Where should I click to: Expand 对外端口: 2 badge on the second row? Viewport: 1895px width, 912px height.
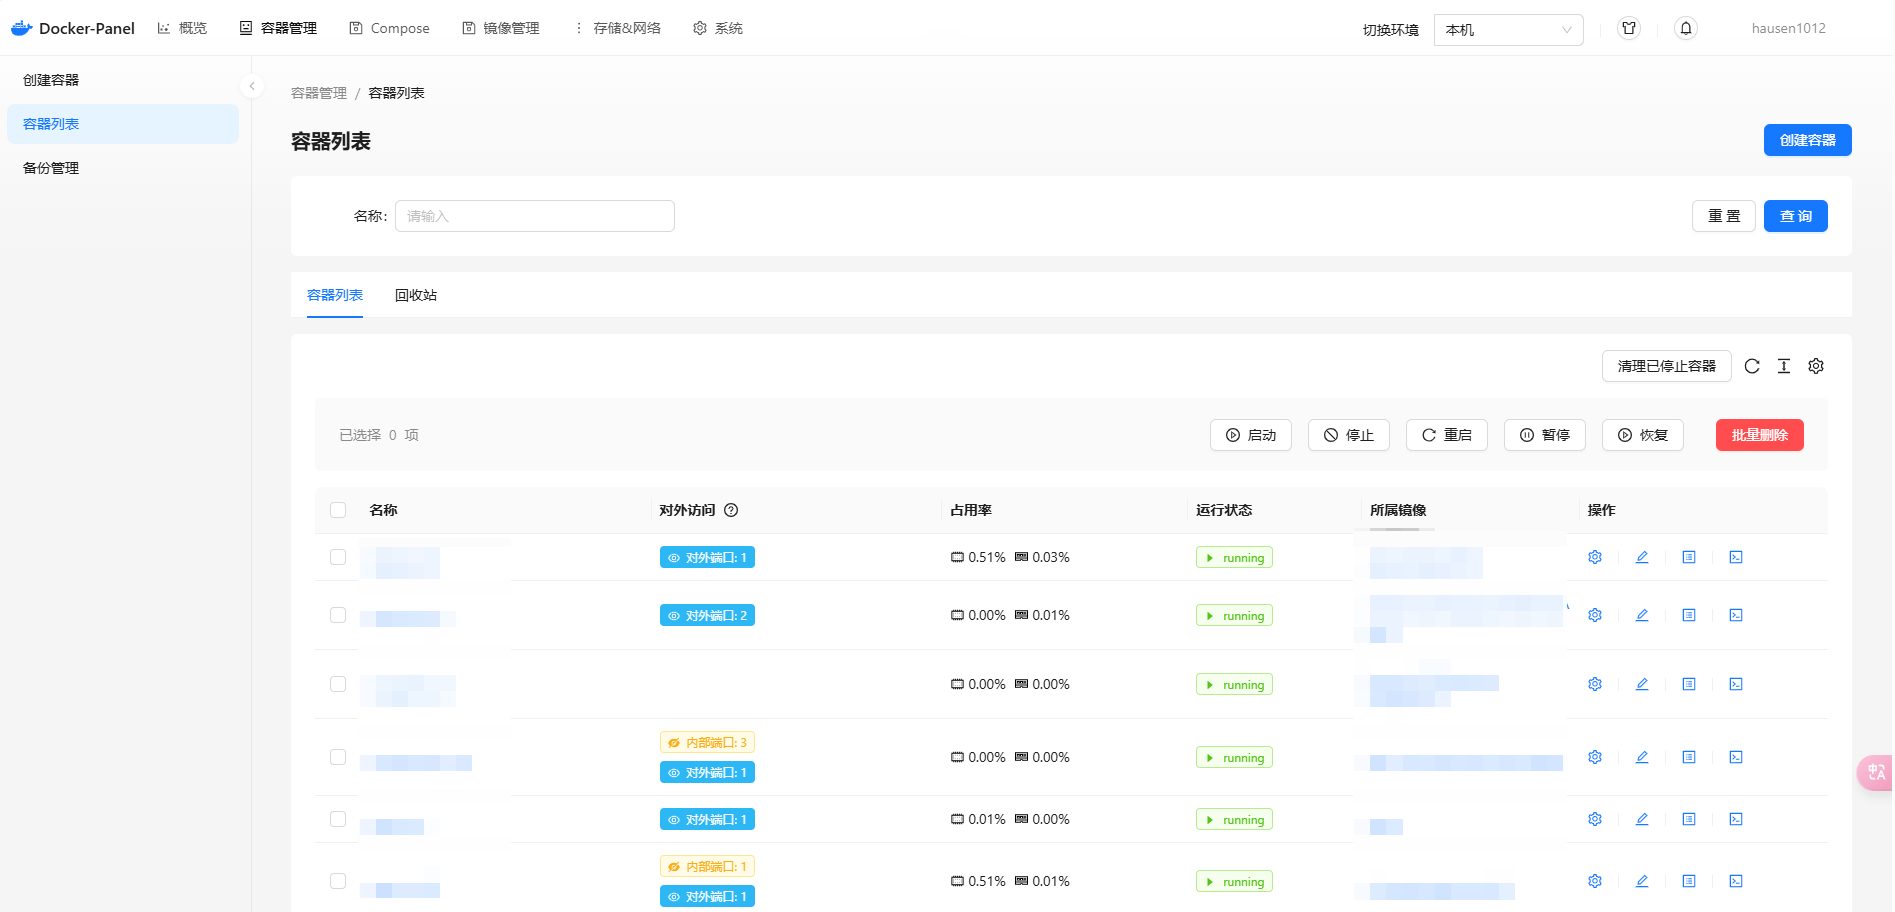click(x=707, y=615)
